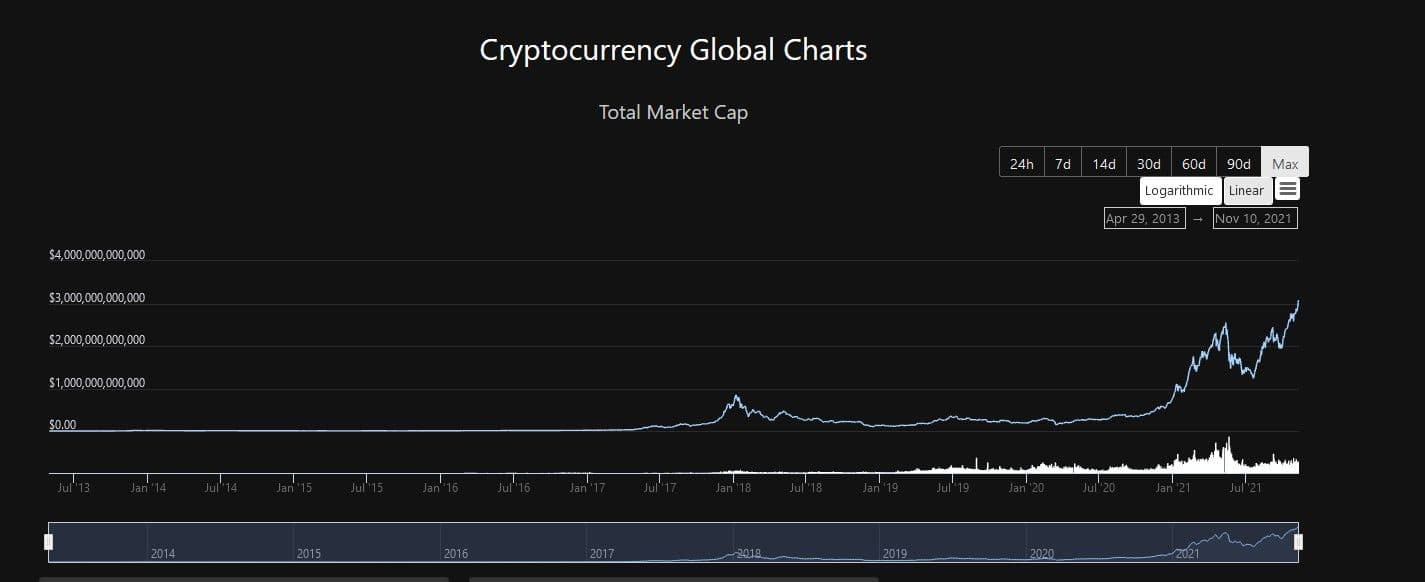Click the Cryptocurrency Global Charts heading
This screenshot has height=582, width=1425.
point(673,50)
